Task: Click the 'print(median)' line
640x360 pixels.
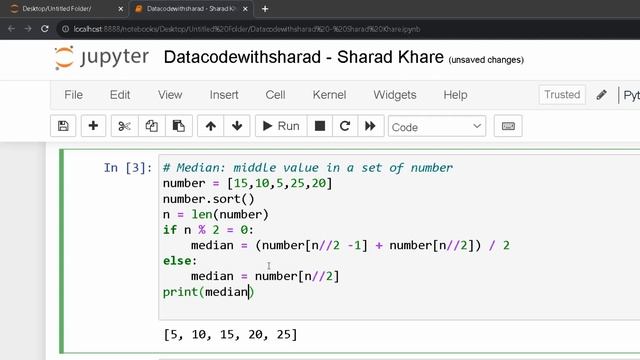Action: pyautogui.click(x=209, y=292)
